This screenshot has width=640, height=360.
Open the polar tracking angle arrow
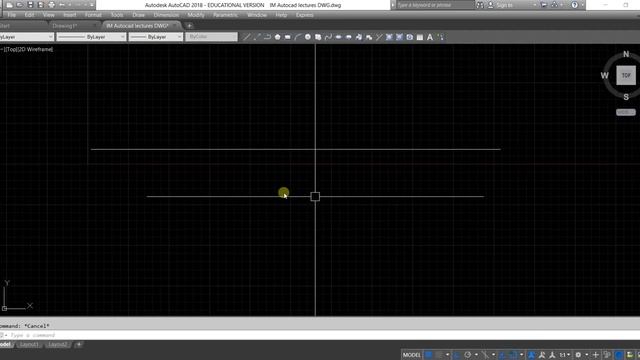click(x=476, y=355)
